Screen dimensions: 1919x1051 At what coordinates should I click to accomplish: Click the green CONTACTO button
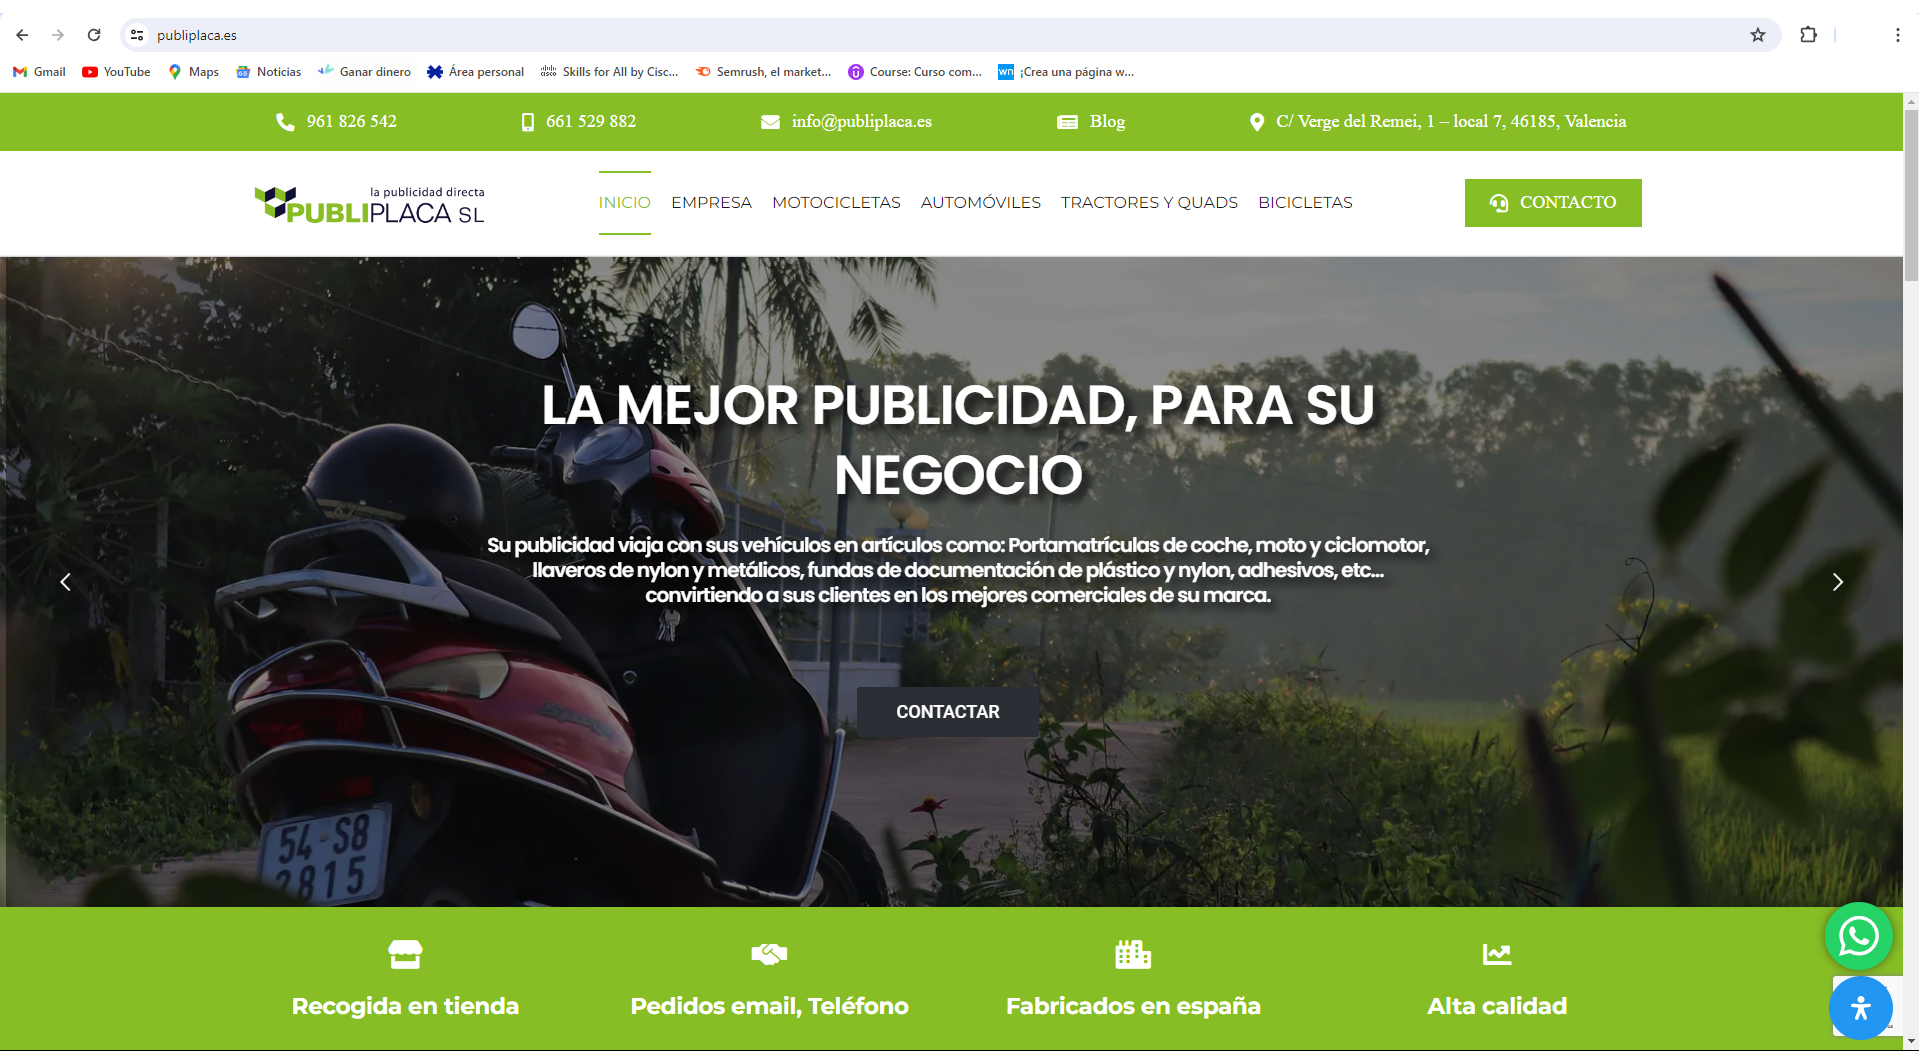(x=1553, y=203)
